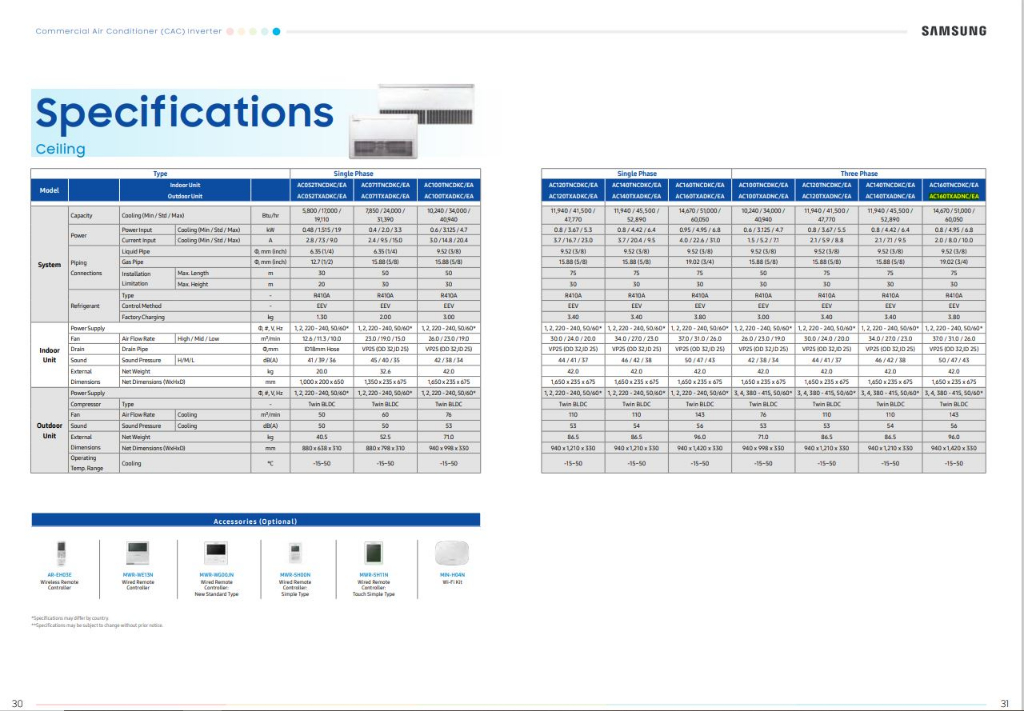Click the MWR-WG00JN new standard controller image
Image resolution: width=1024 pixels, height=711 pixels.
coord(216,554)
